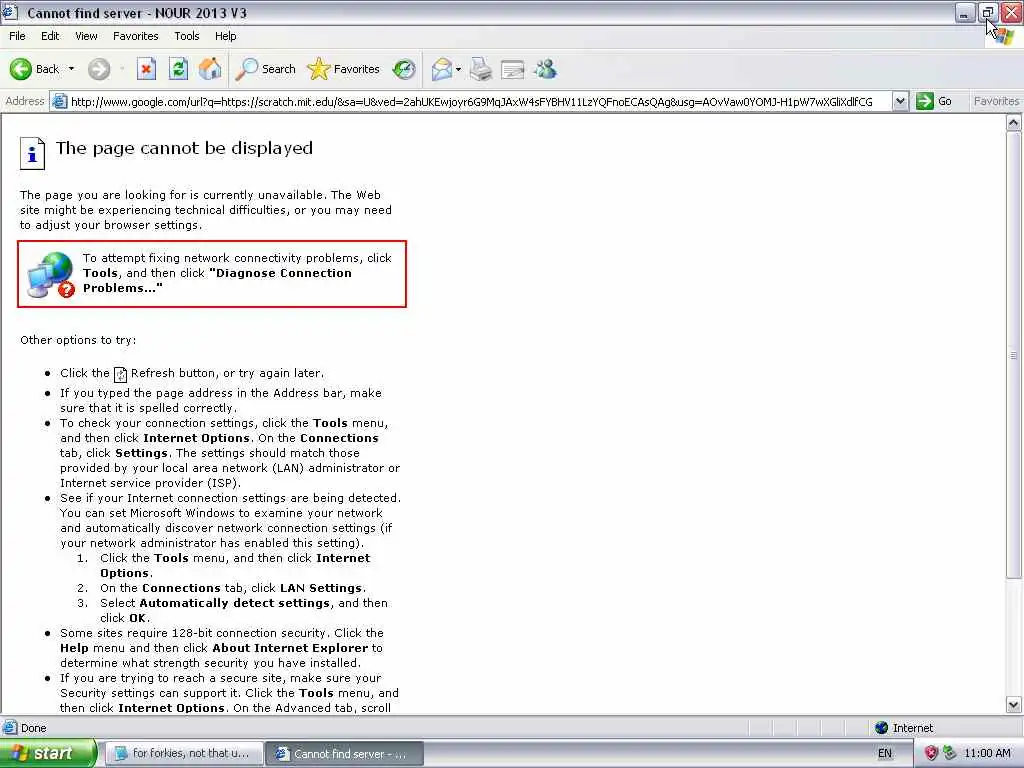The height and width of the screenshot is (768, 1024).
Task: Click the grey Forward arrow button
Action: pos(99,69)
